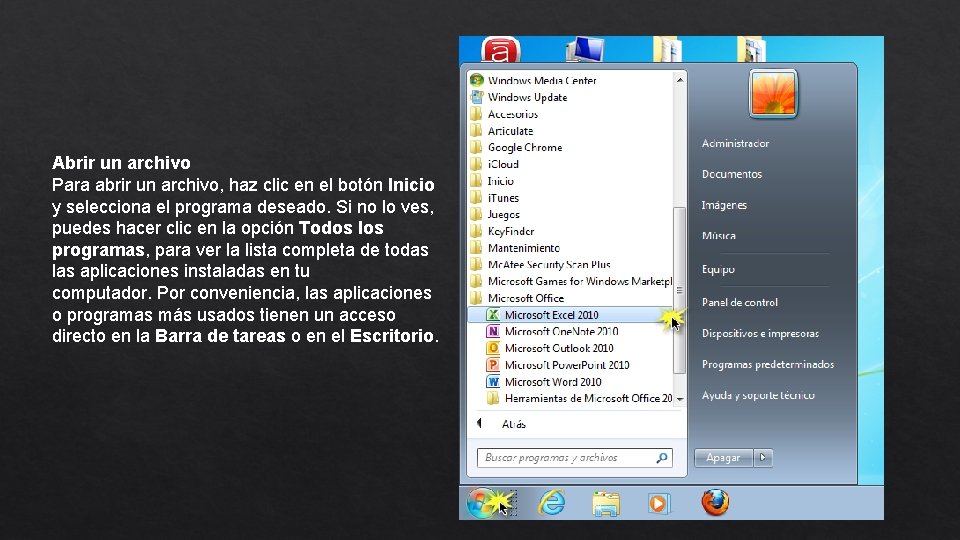Open Firefox from the taskbar
The image size is (960, 540).
pyautogui.click(x=715, y=503)
